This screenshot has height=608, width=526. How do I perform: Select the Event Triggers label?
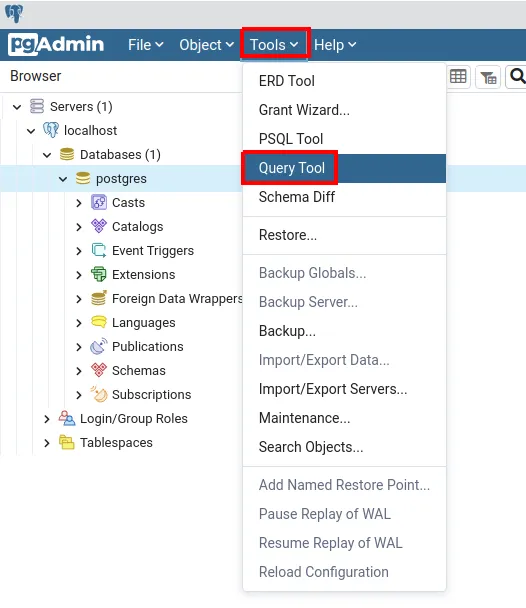point(153,251)
